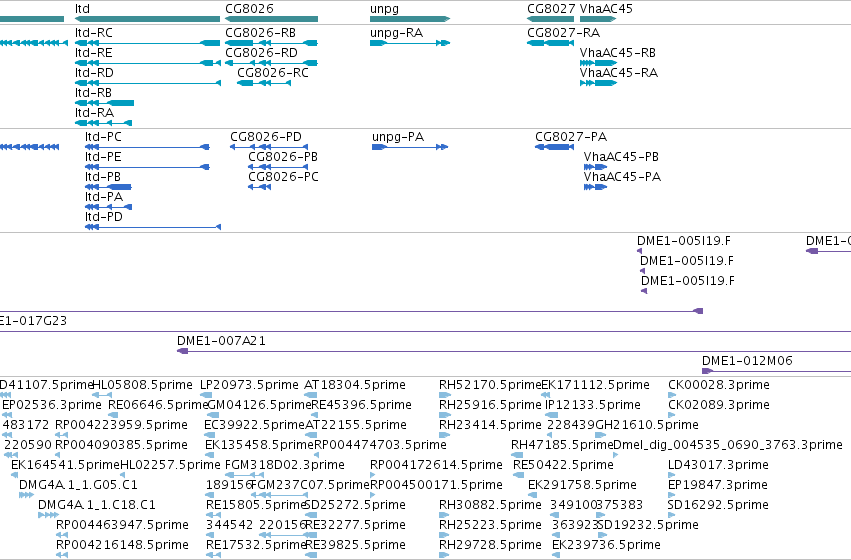851x560 pixels.
Task: Click the AT18304.5prime EST label
Action: 355,385
